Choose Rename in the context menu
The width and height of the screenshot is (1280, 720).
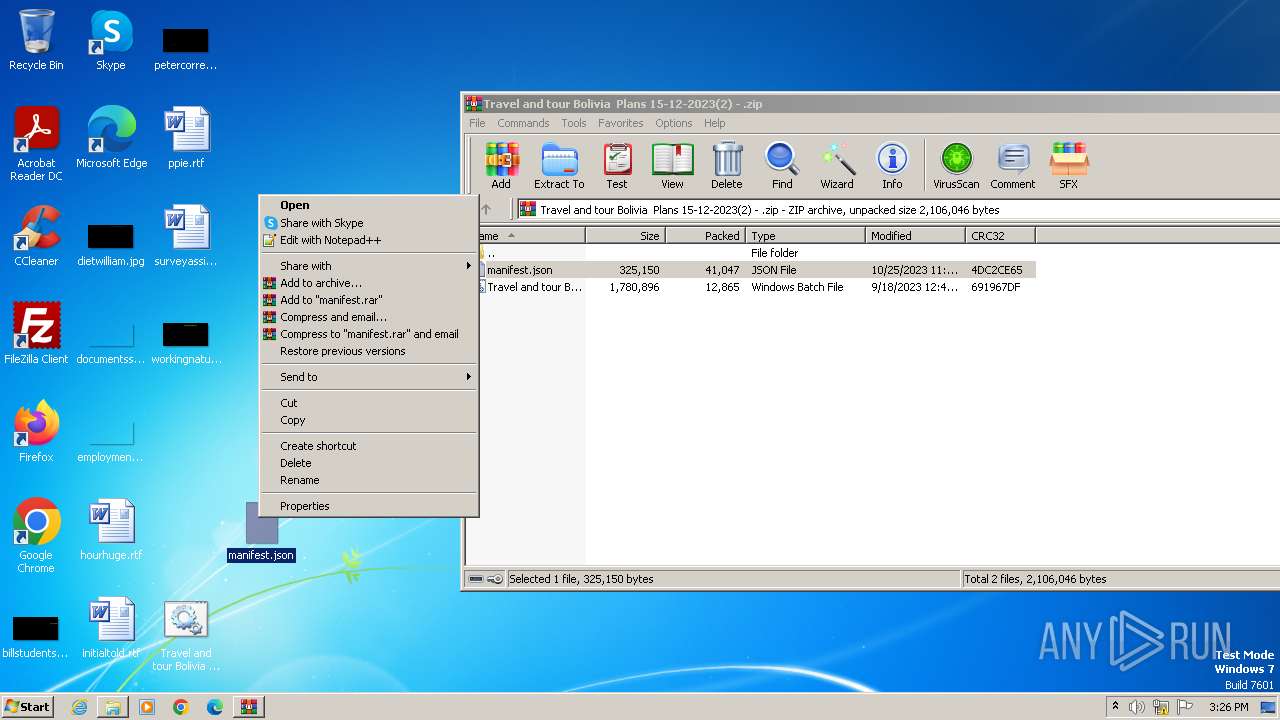[369, 480]
